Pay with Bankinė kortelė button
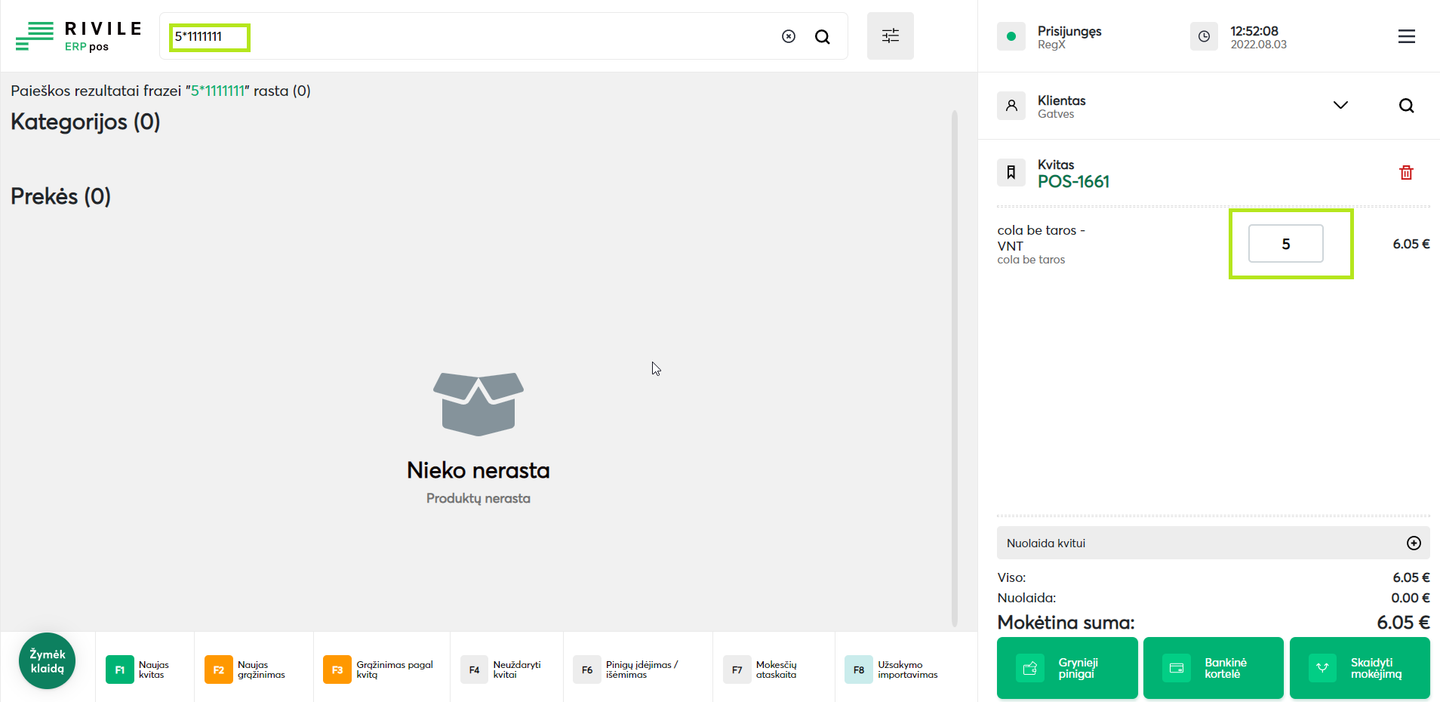This screenshot has height=702, width=1440. pyautogui.click(x=1213, y=668)
